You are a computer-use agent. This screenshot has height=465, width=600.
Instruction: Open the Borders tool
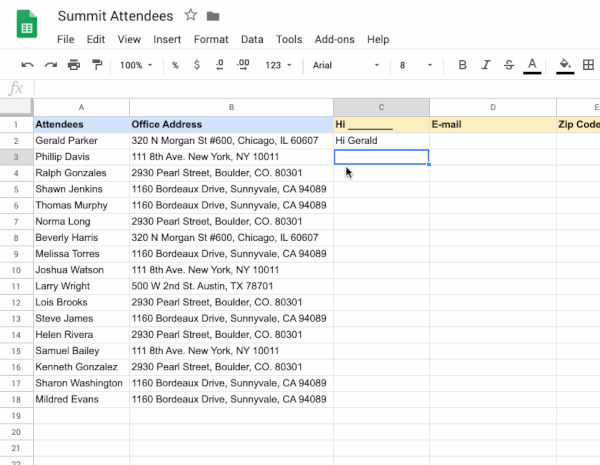coord(588,65)
